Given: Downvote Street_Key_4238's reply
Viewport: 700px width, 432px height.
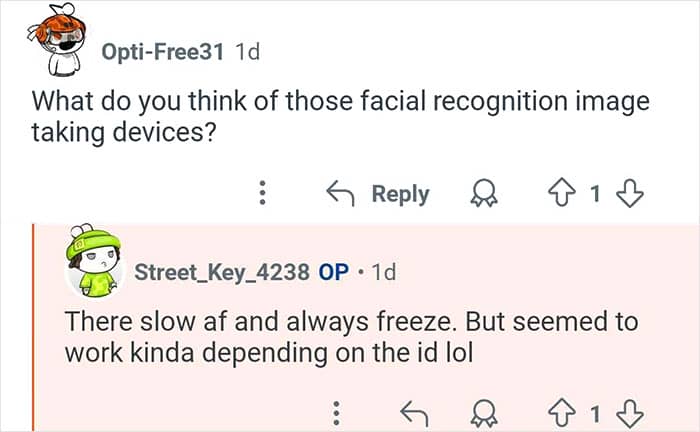Looking at the screenshot, I should pos(630,412).
